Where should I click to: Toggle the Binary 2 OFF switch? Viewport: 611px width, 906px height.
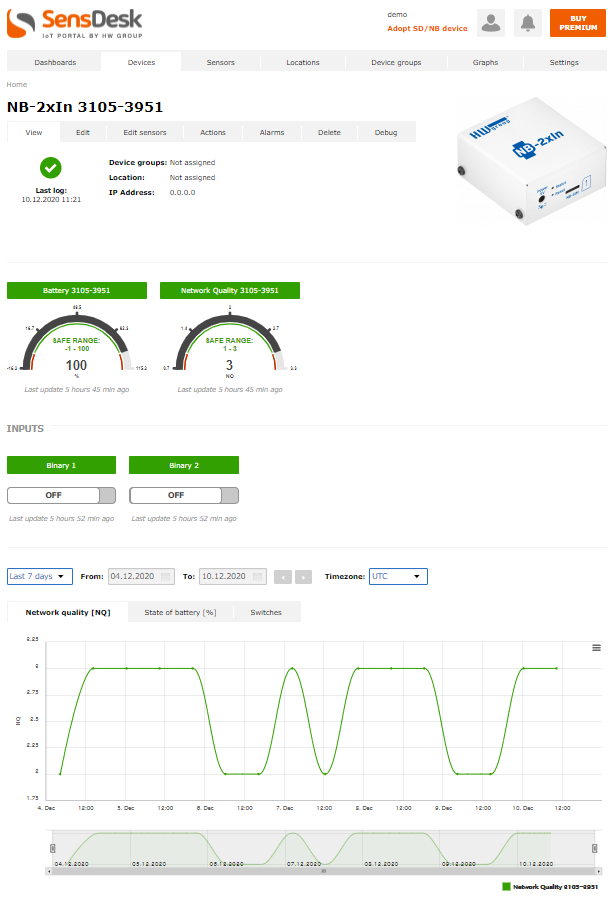tap(184, 495)
